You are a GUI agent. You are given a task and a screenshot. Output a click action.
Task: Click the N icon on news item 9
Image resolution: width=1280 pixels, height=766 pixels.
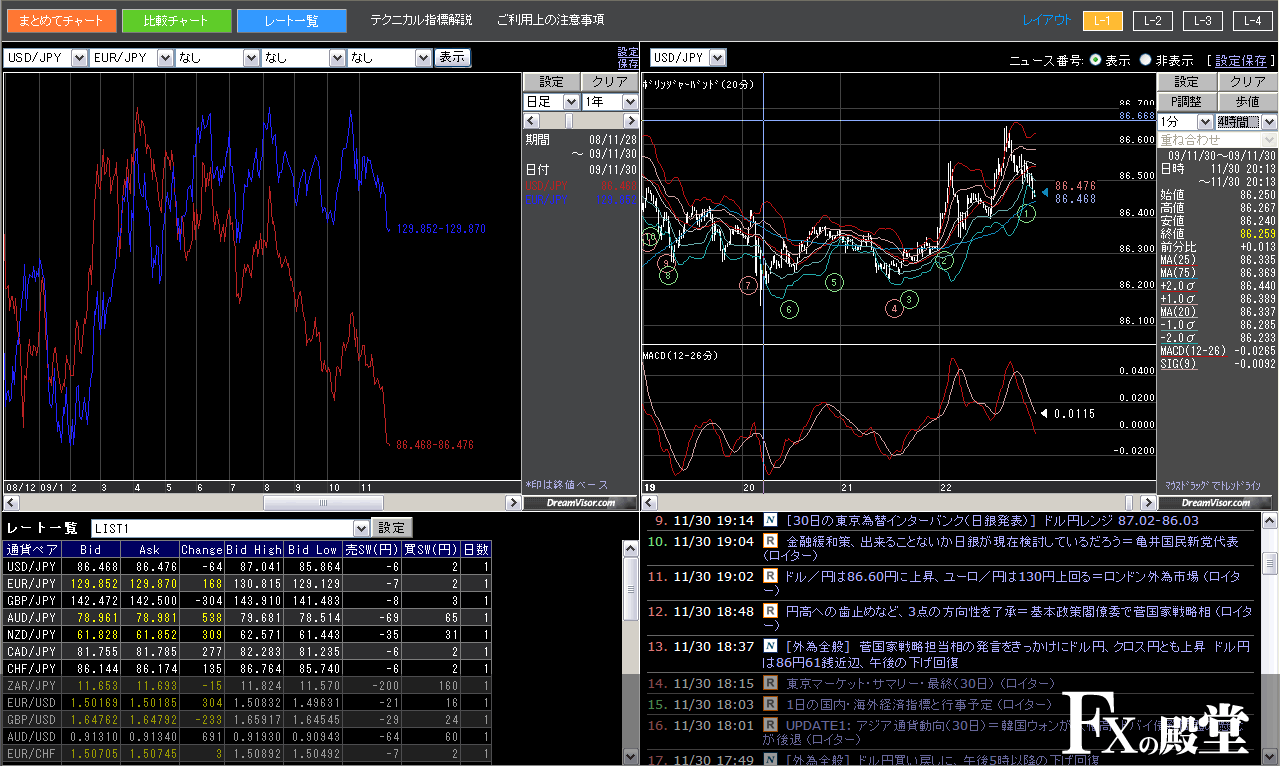tap(770, 521)
